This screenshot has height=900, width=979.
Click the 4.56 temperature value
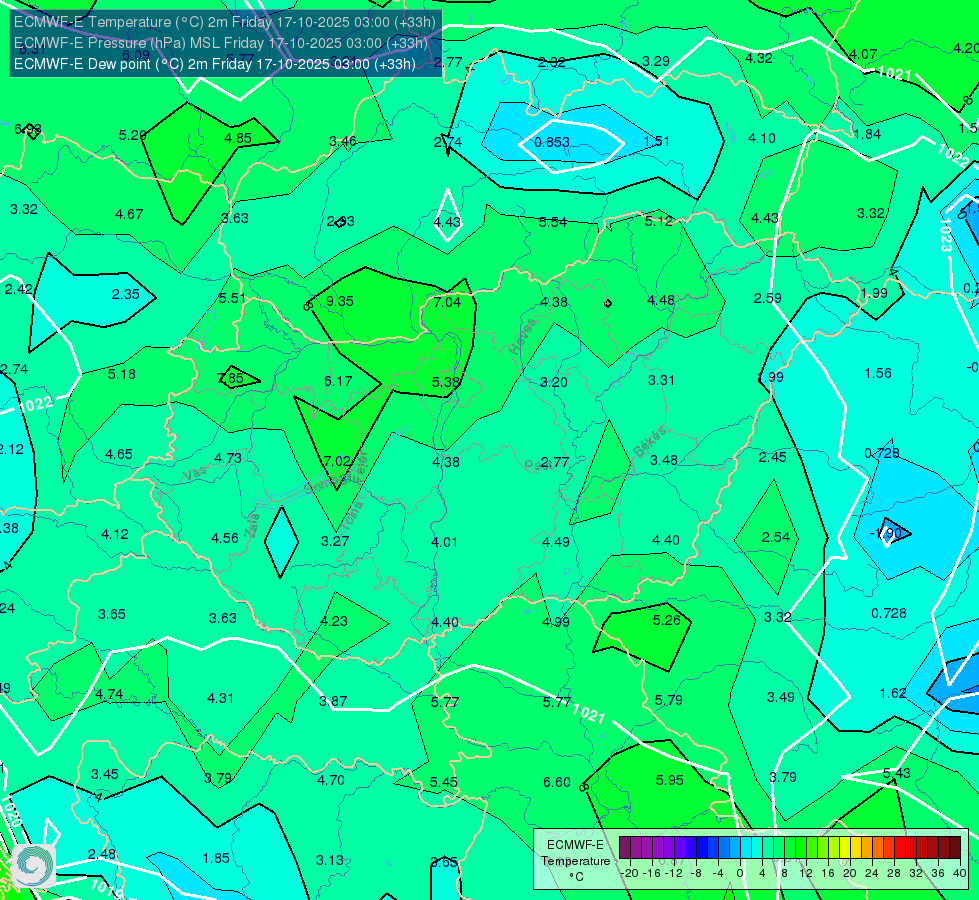click(225, 538)
